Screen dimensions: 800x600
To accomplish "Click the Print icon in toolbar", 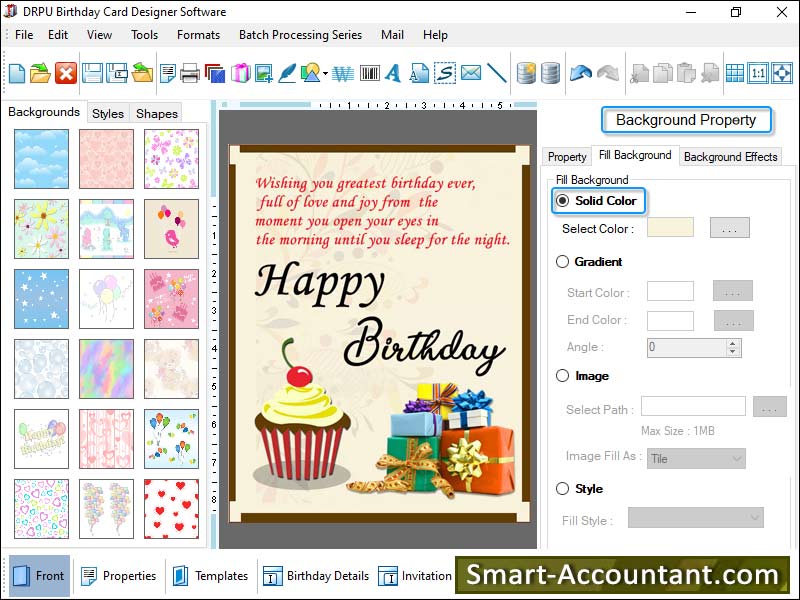I will point(190,73).
